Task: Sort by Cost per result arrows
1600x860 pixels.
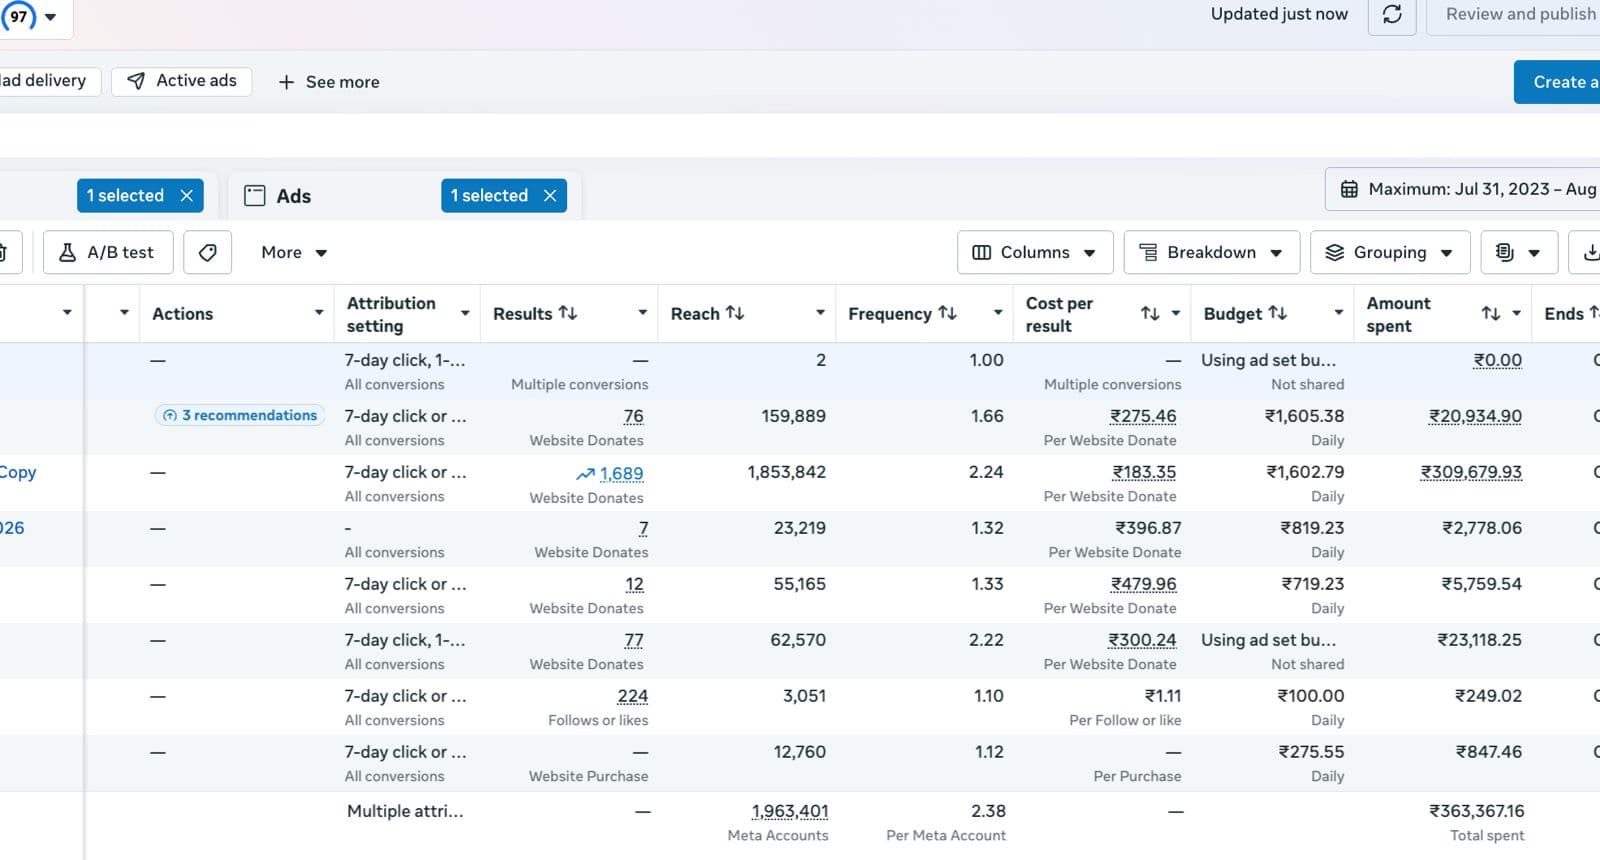Action: tap(1150, 314)
